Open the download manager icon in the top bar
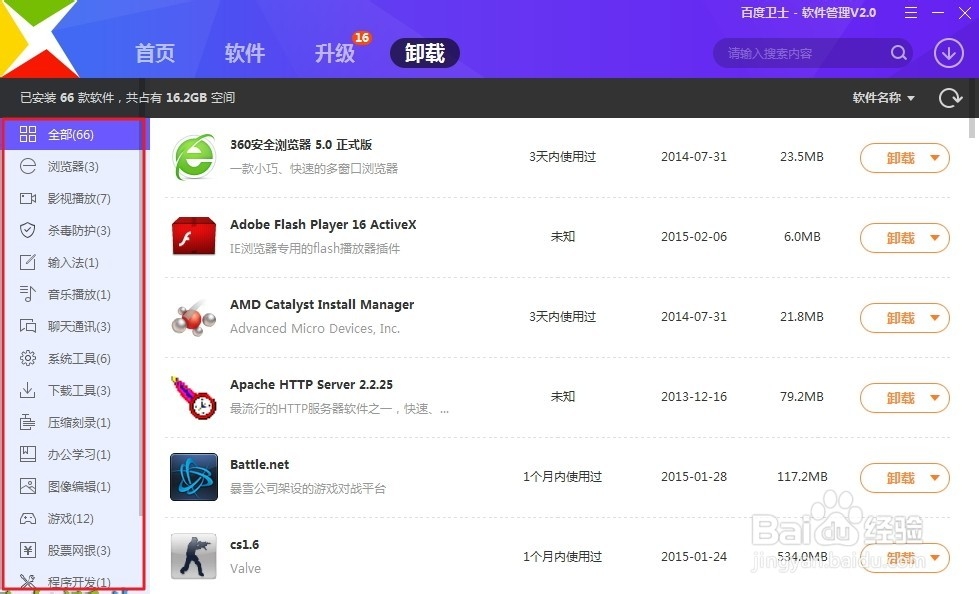979x594 pixels. tap(947, 52)
